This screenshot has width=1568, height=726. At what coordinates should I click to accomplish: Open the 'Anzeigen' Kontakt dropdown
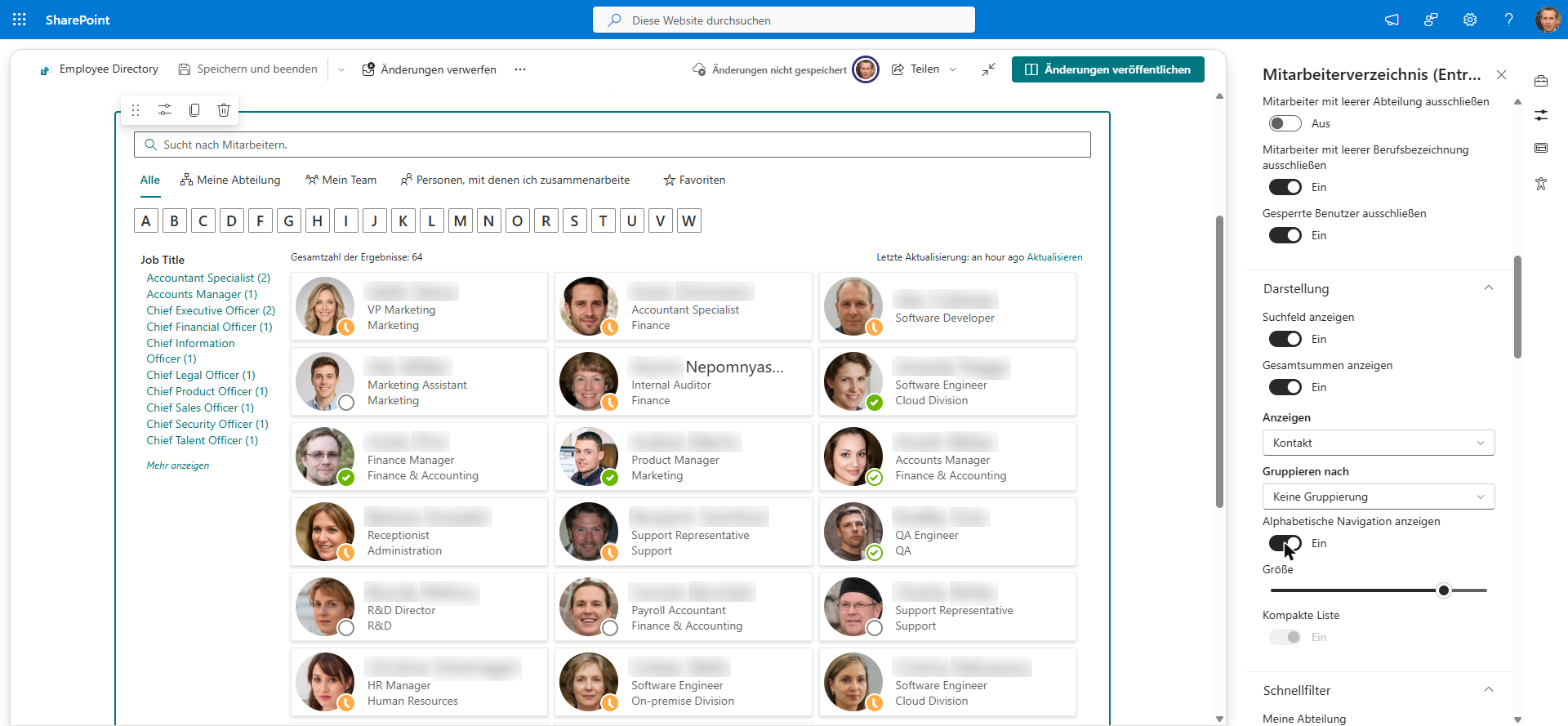point(1379,442)
